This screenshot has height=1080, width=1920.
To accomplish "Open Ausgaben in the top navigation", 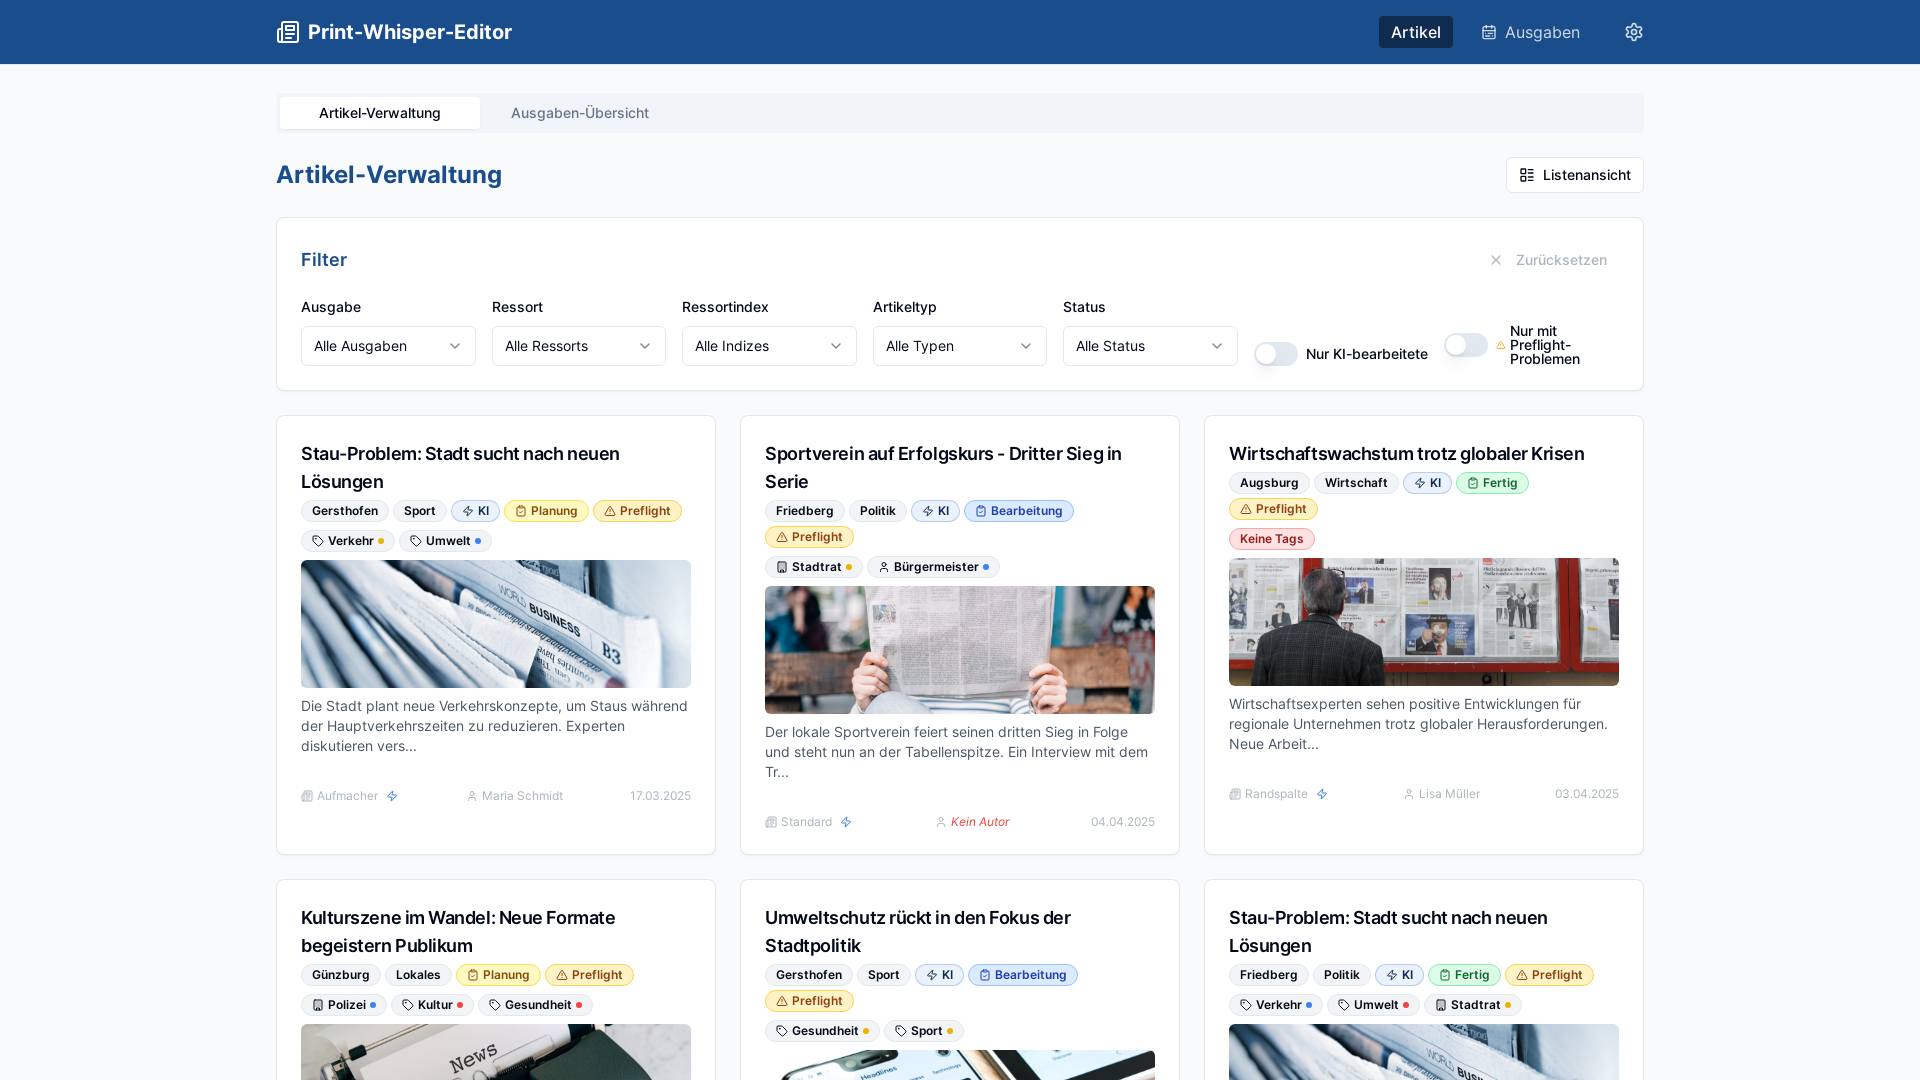I will click(1530, 32).
